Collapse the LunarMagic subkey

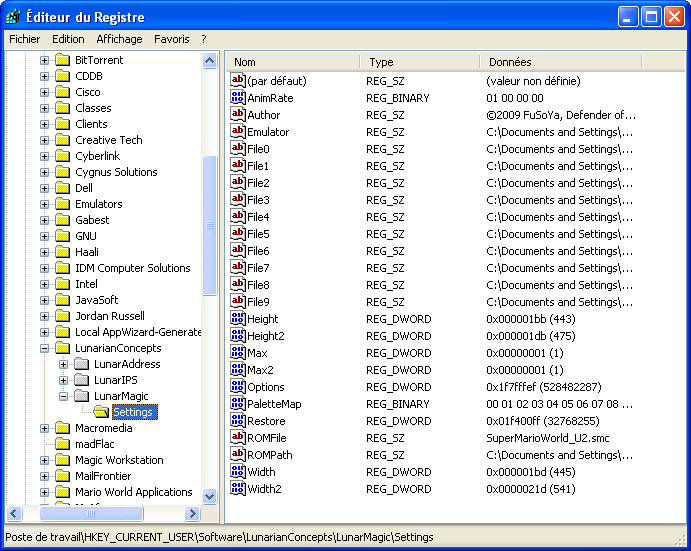[63, 396]
